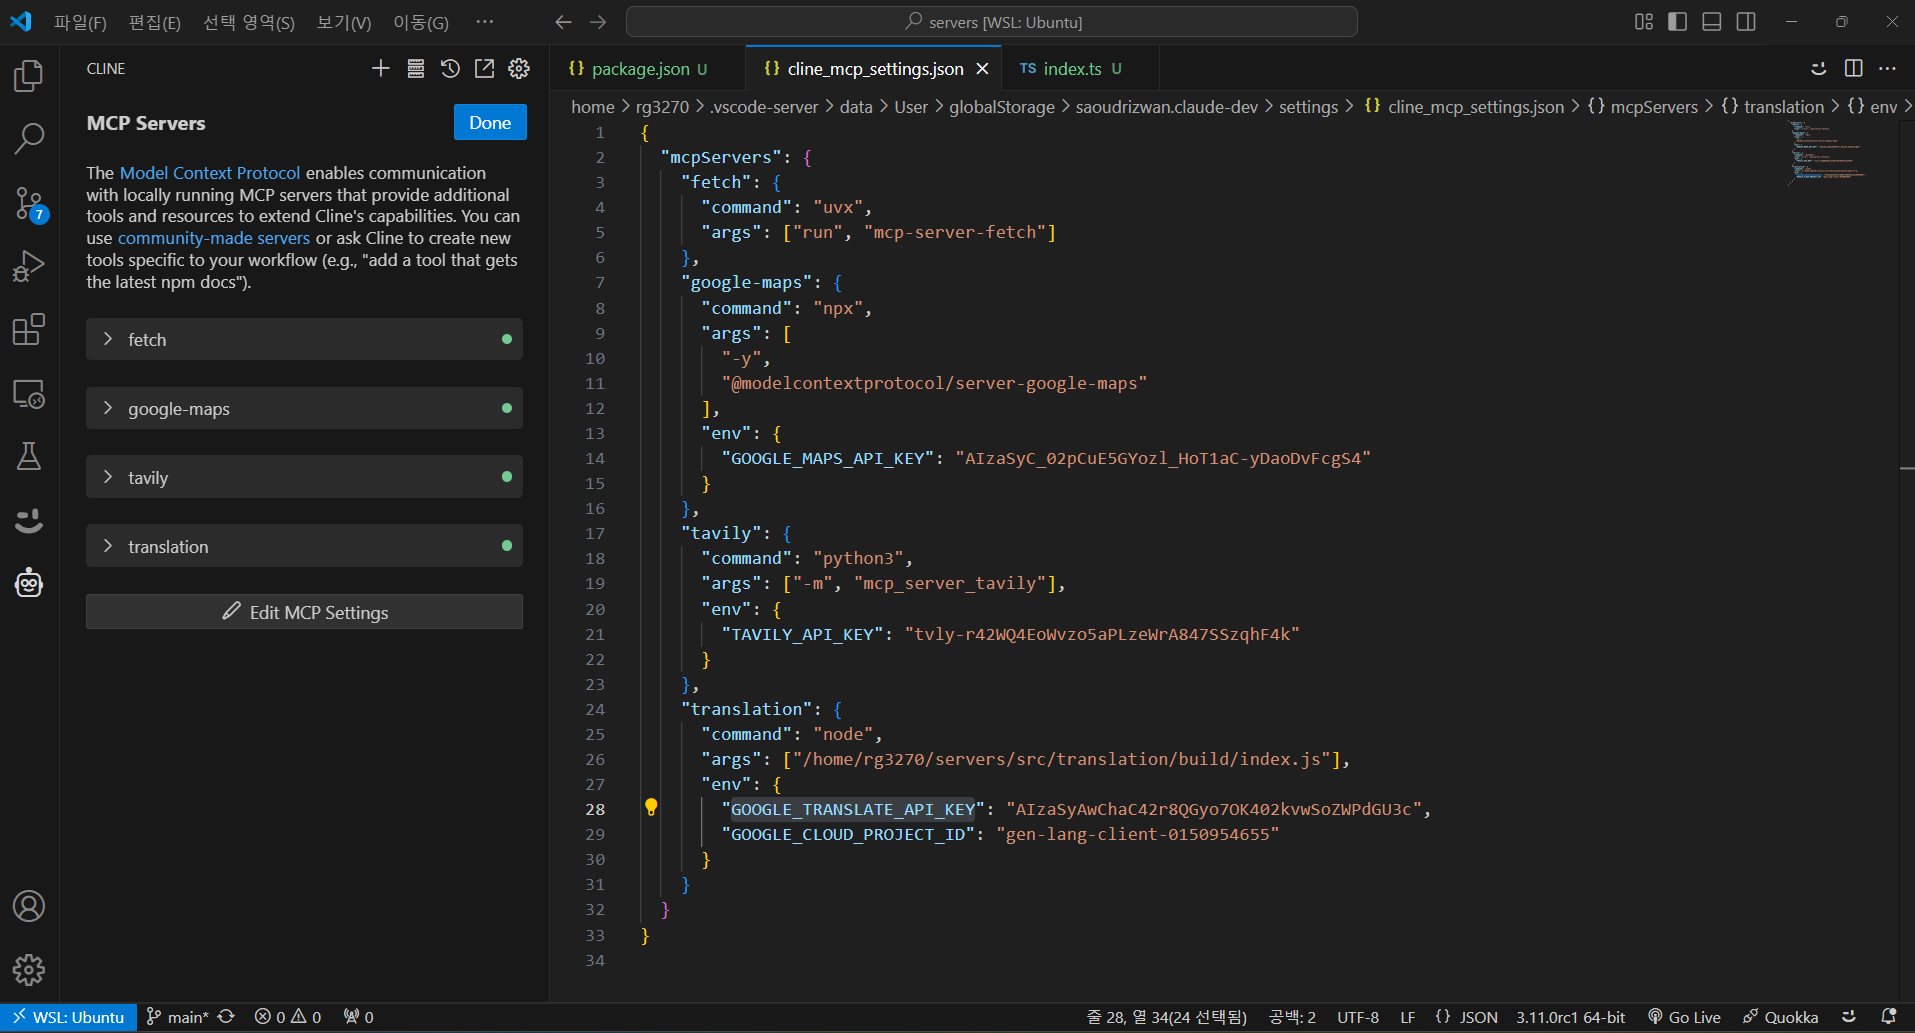This screenshot has width=1915, height=1033.
Task: Open the Search view in activity bar
Action: [29, 139]
